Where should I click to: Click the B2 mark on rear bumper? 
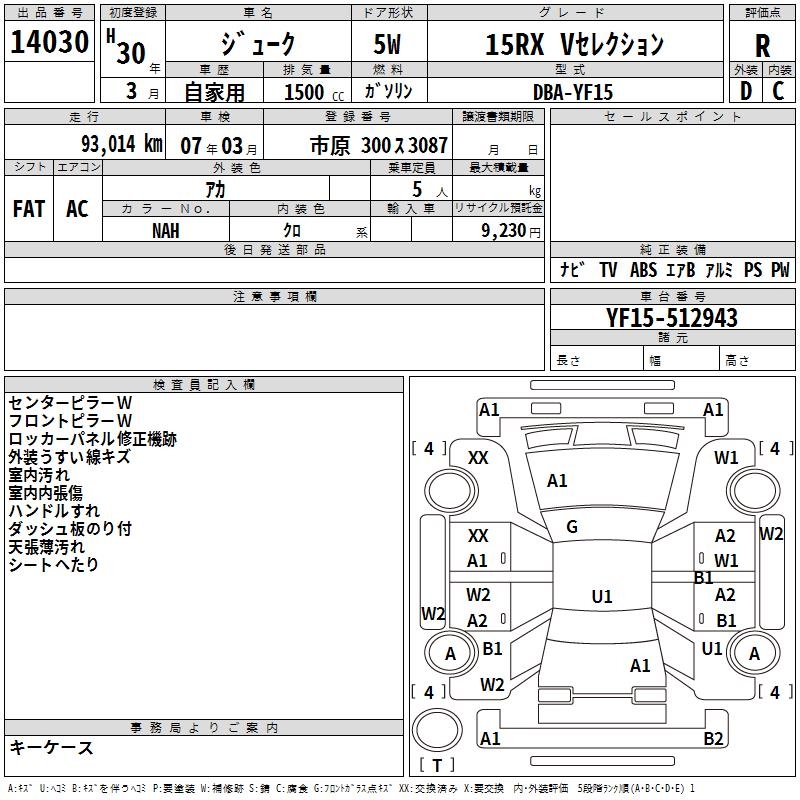point(713,738)
